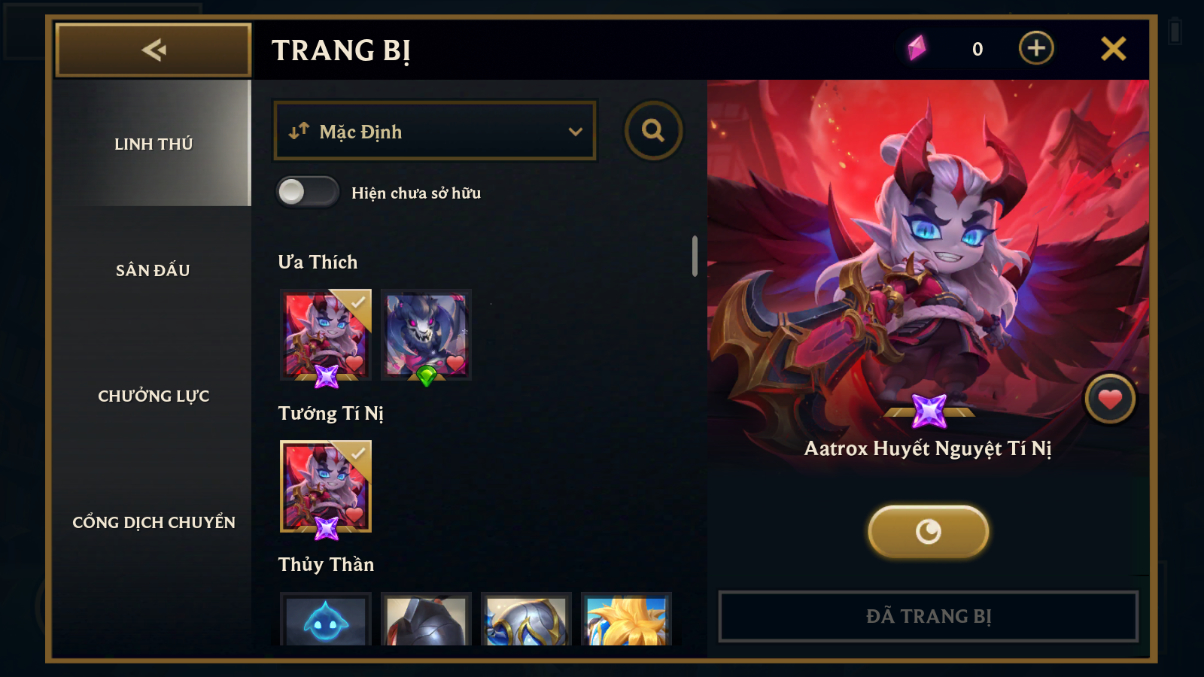Click the dropdown chevron arrow of Mặc Định
Viewport: 1204px width, 677px height.
click(575, 132)
